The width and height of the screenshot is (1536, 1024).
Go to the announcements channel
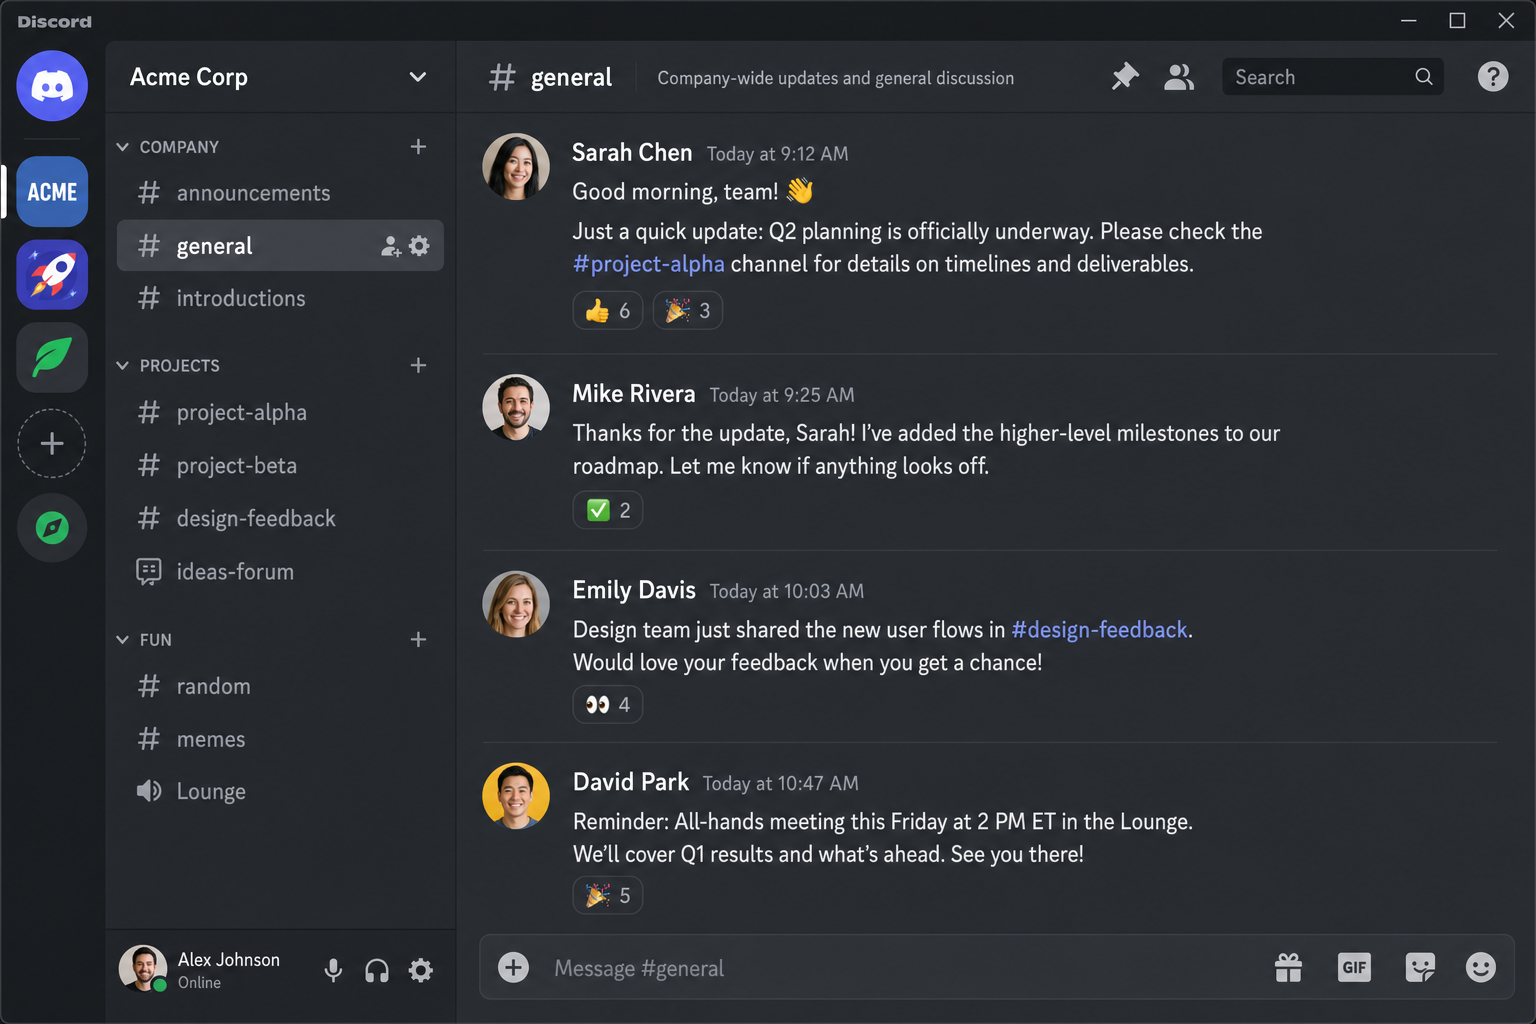280,193
